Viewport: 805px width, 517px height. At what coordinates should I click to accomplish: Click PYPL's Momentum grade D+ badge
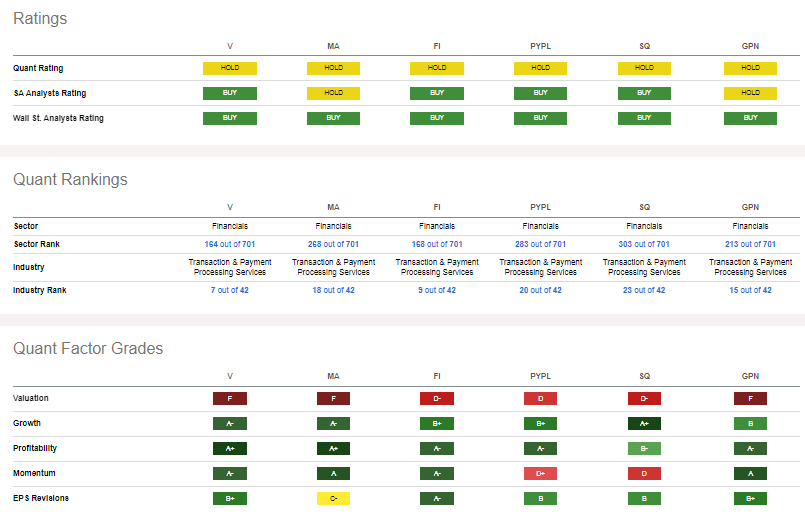pyautogui.click(x=541, y=473)
